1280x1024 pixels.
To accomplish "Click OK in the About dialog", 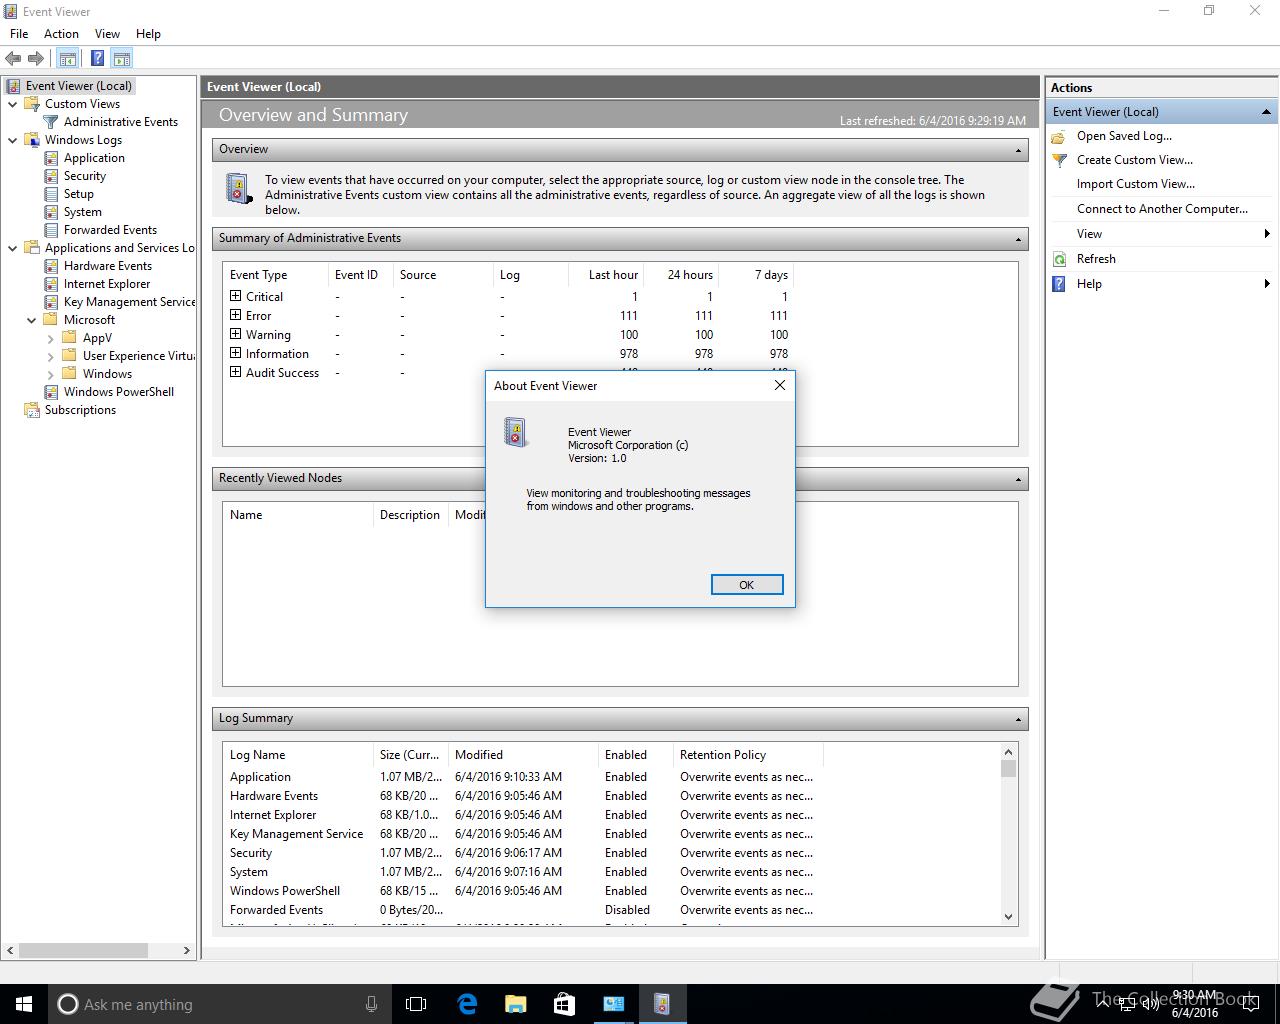I will pyautogui.click(x=747, y=585).
